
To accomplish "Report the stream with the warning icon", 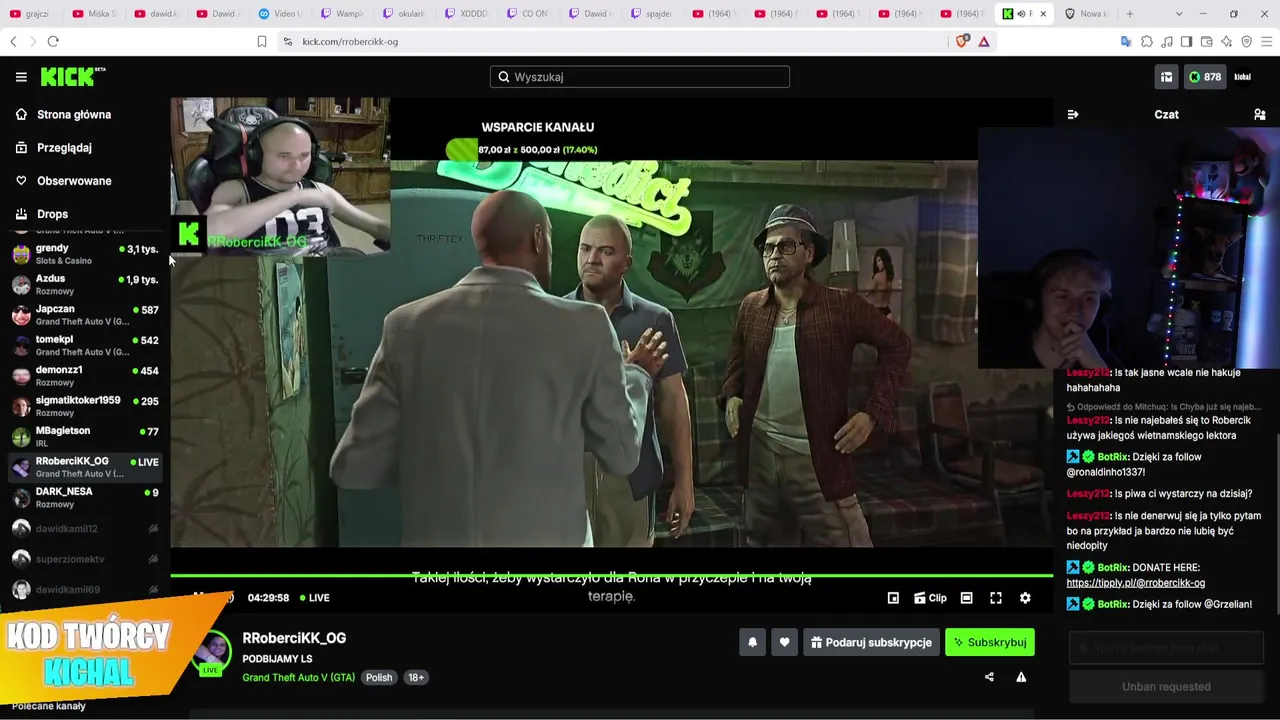I will tap(1021, 677).
